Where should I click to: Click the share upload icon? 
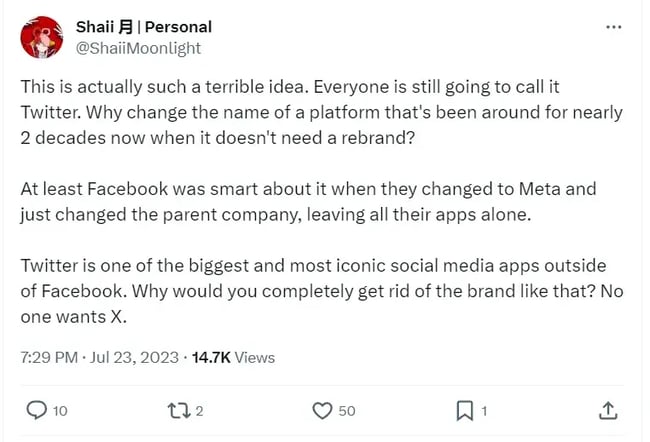pos(607,410)
